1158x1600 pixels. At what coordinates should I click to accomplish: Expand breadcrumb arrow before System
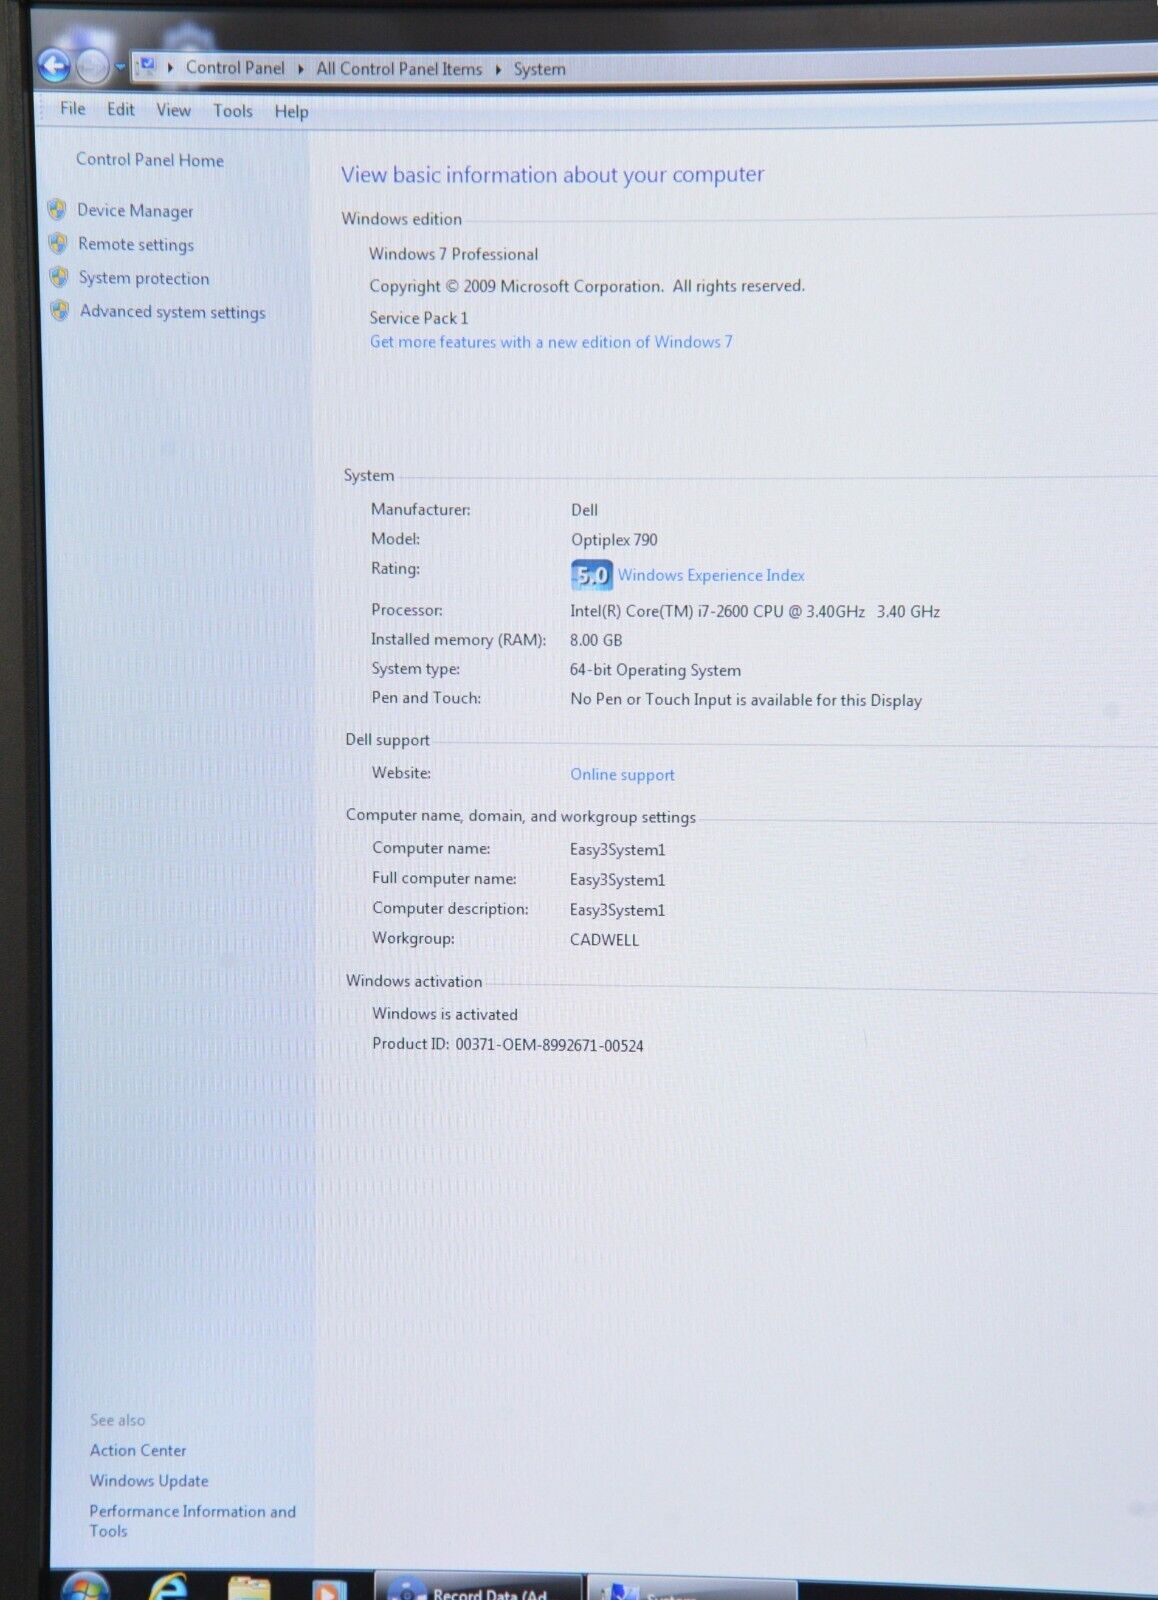pyautogui.click(x=498, y=69)
